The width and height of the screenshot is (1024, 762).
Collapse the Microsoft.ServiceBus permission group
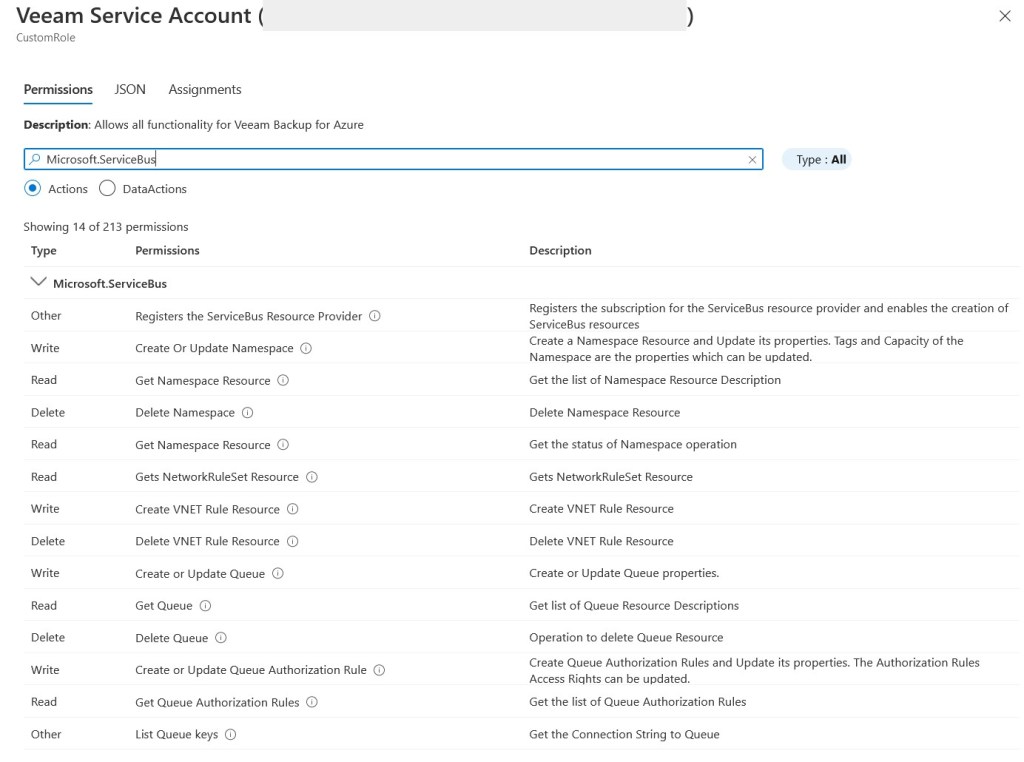click(x=39, y=281)
